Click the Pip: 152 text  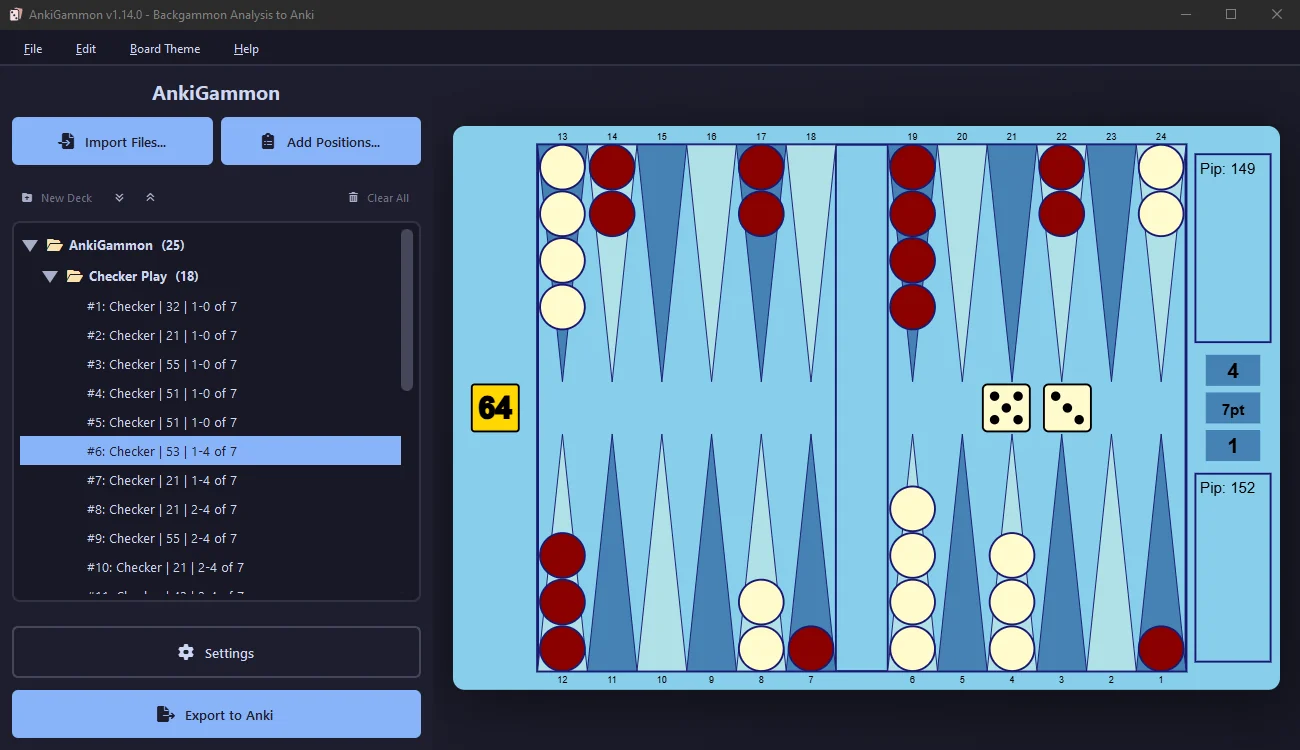(1227, 488)
